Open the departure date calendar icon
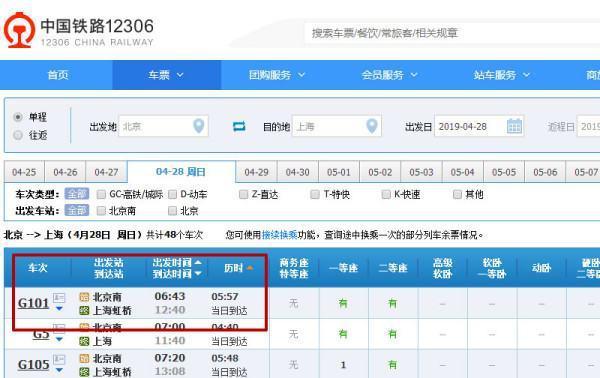The width and height of the screenshot is (600, 378). (x=514, y=126)
